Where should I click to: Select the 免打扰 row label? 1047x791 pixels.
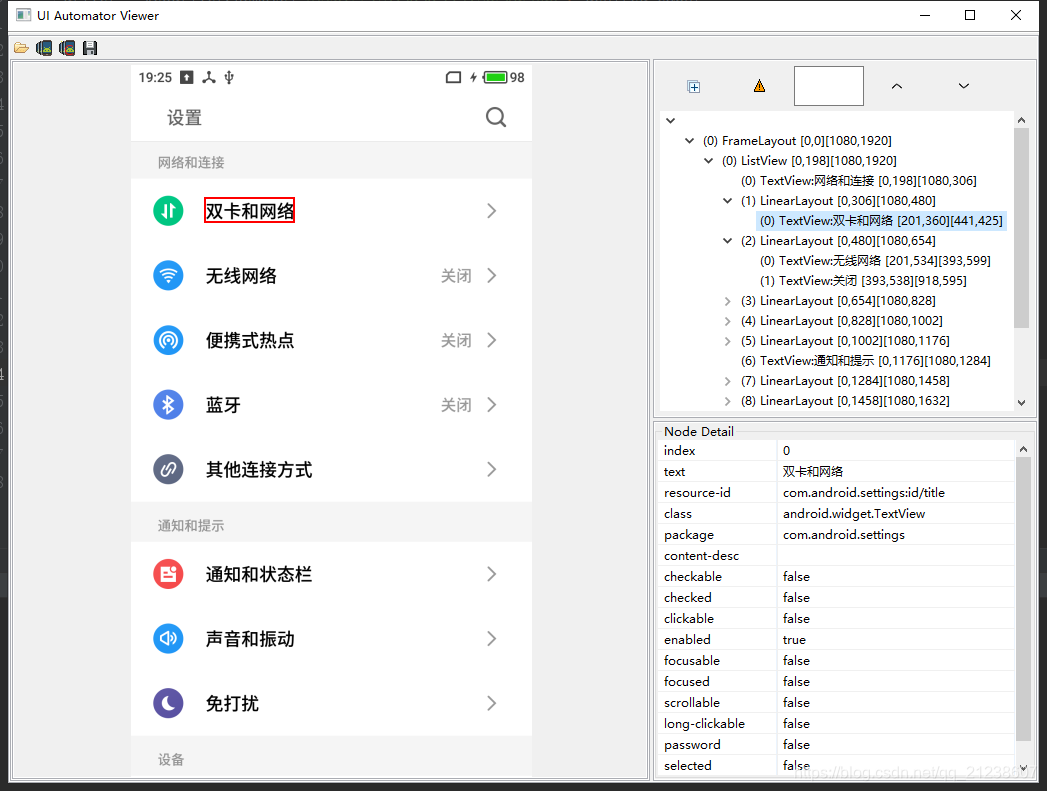[232, 704]
